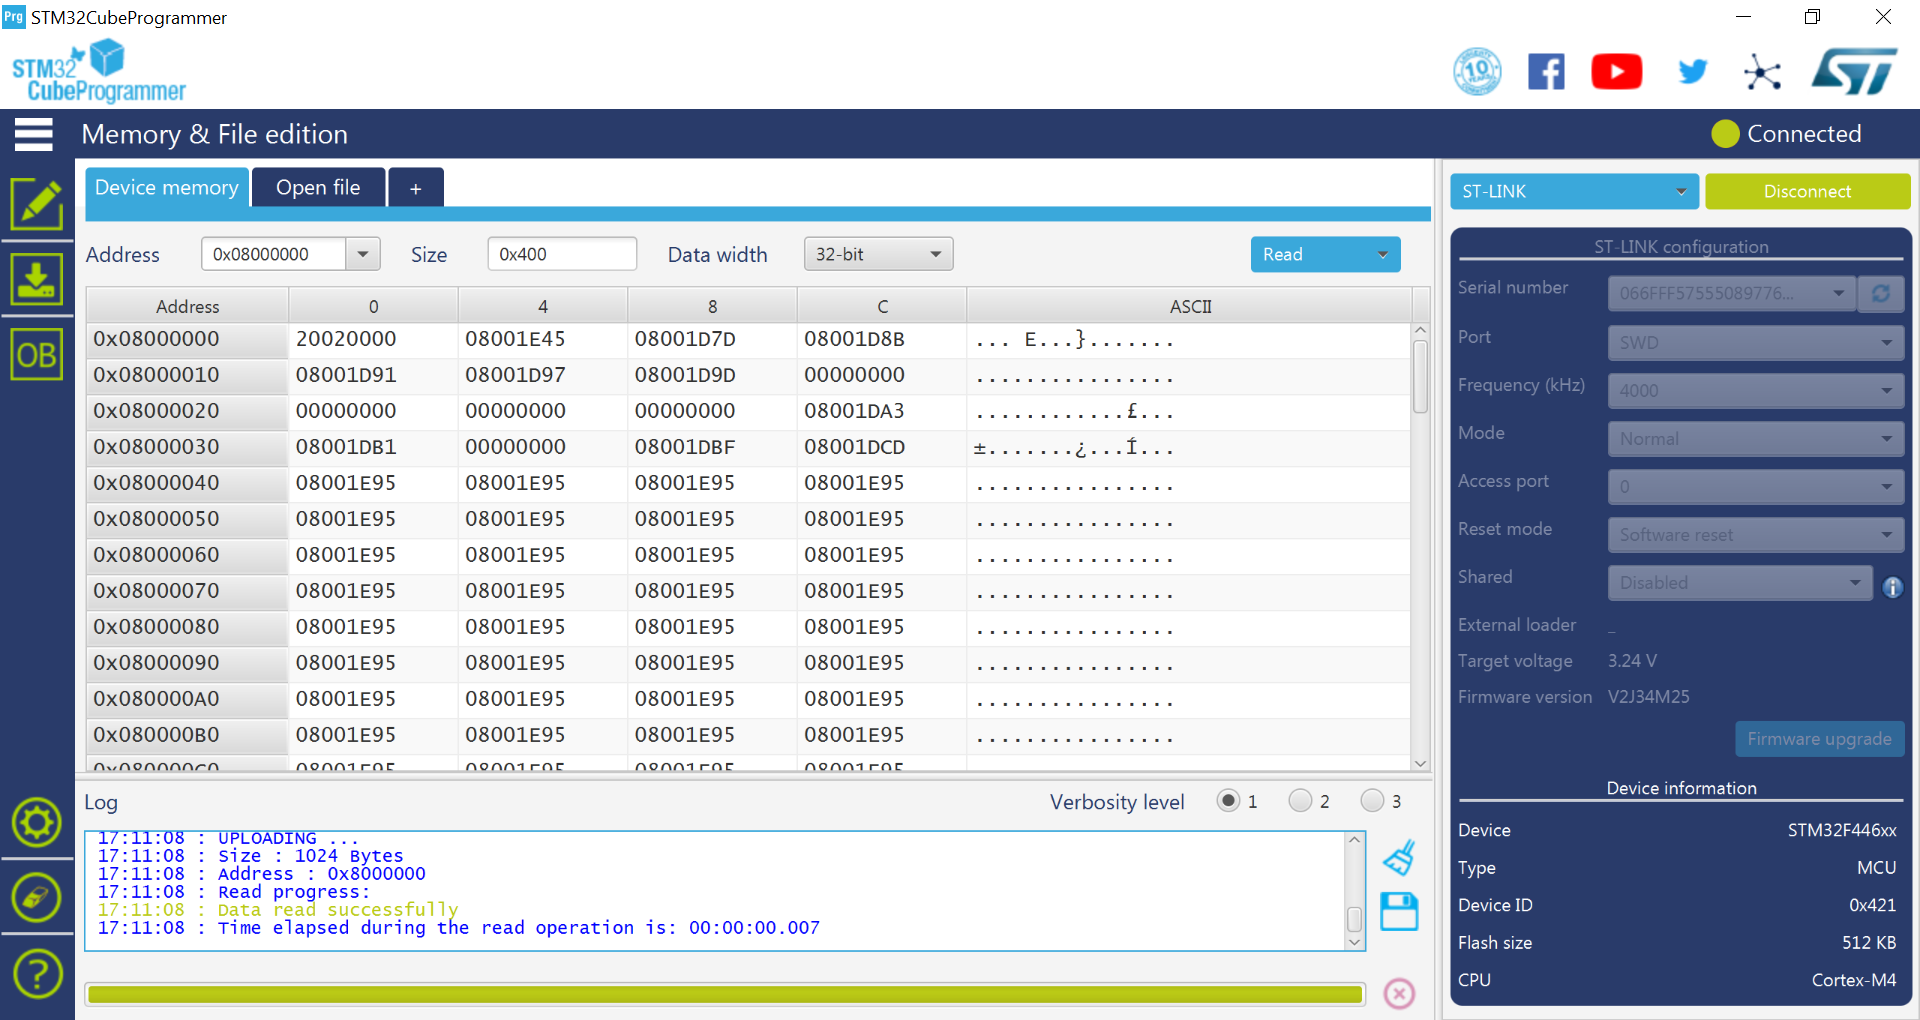This screenshot has height=1020, width=1920.
Task: Open the Option Bytes (OB) panel
Action: (37, 354)
